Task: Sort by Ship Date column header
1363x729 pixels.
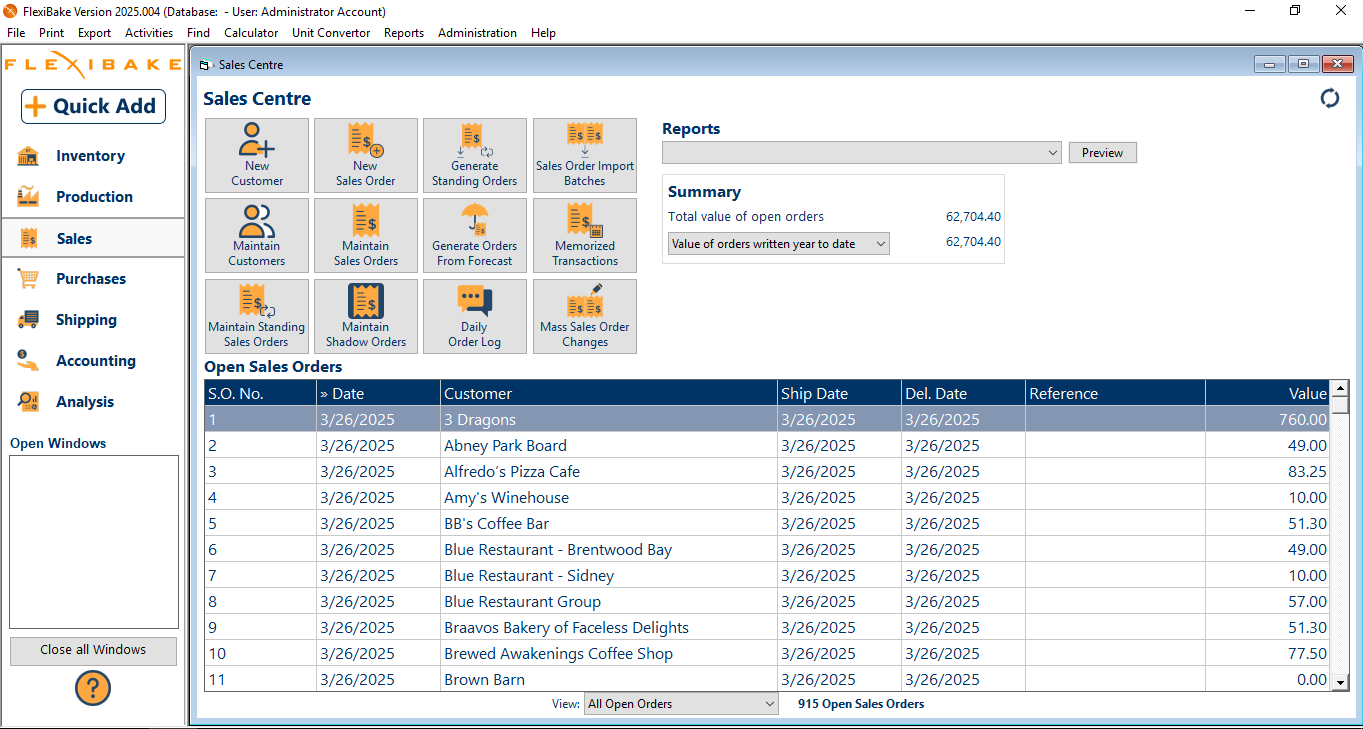Action: [839, 393]
